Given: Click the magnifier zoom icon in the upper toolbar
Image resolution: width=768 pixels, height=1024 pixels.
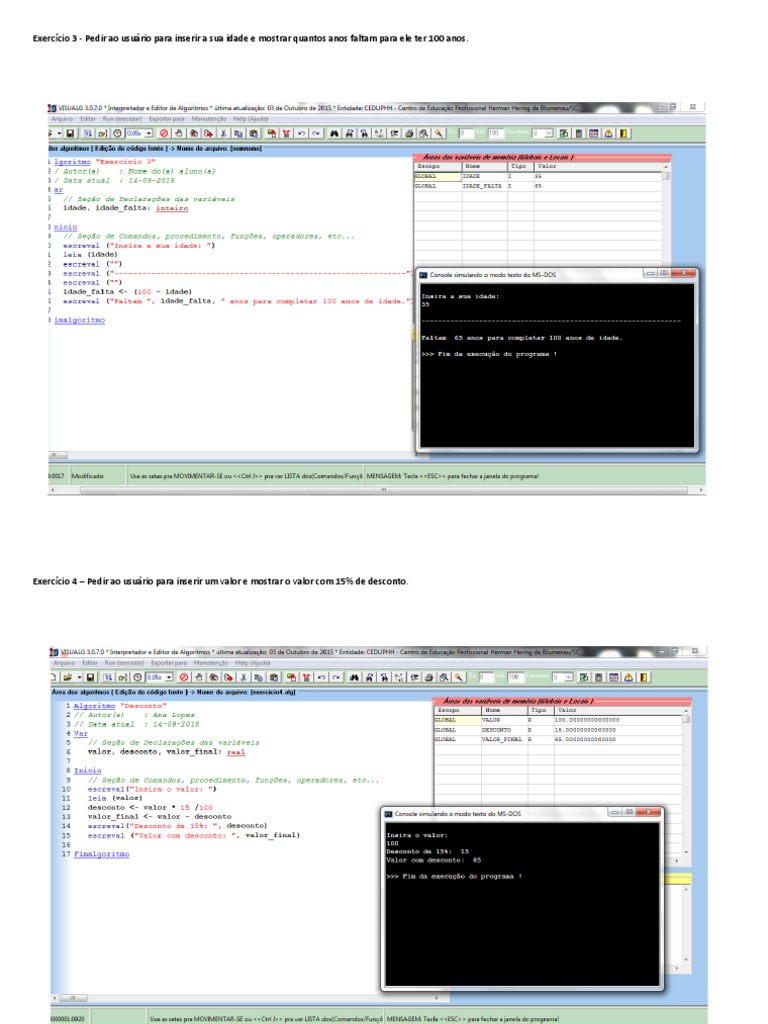Looking at the screenshot, I should [x=424, y=132].
